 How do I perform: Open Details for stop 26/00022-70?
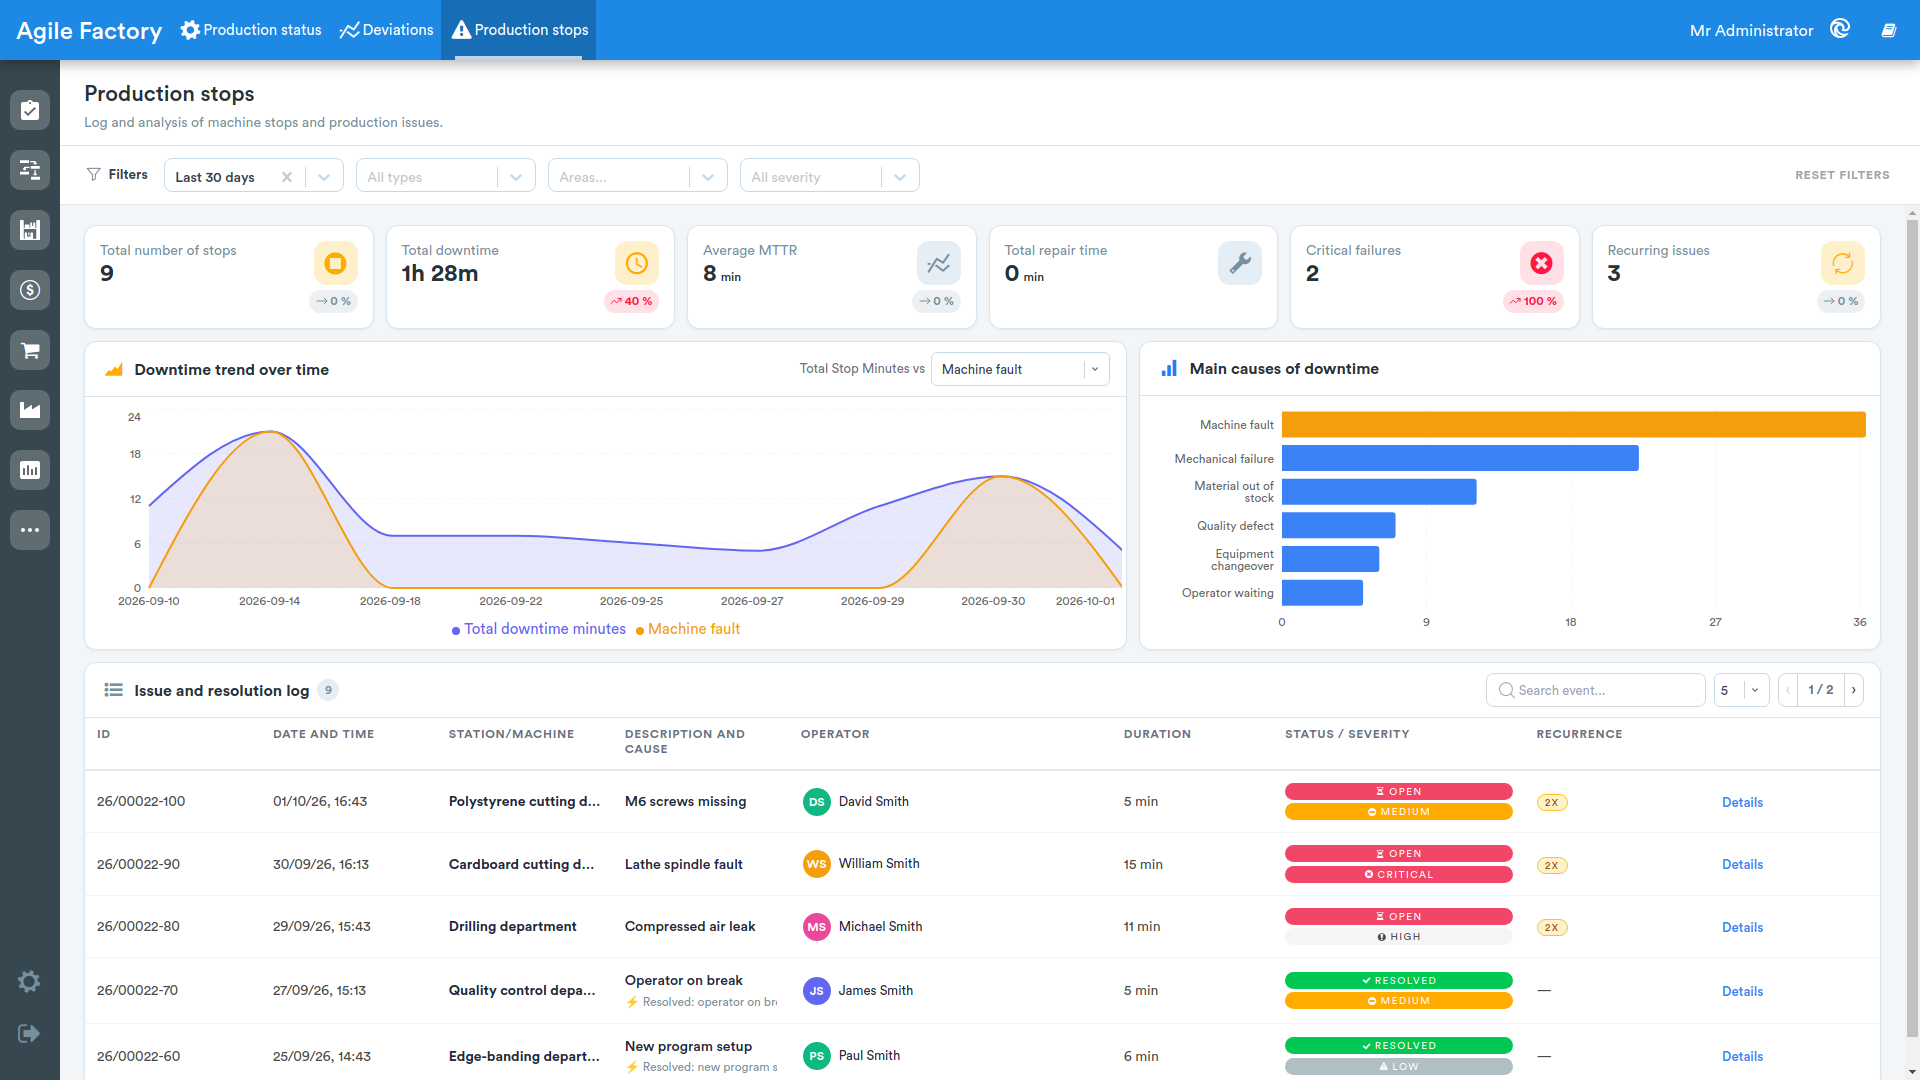pos(1742,991)
